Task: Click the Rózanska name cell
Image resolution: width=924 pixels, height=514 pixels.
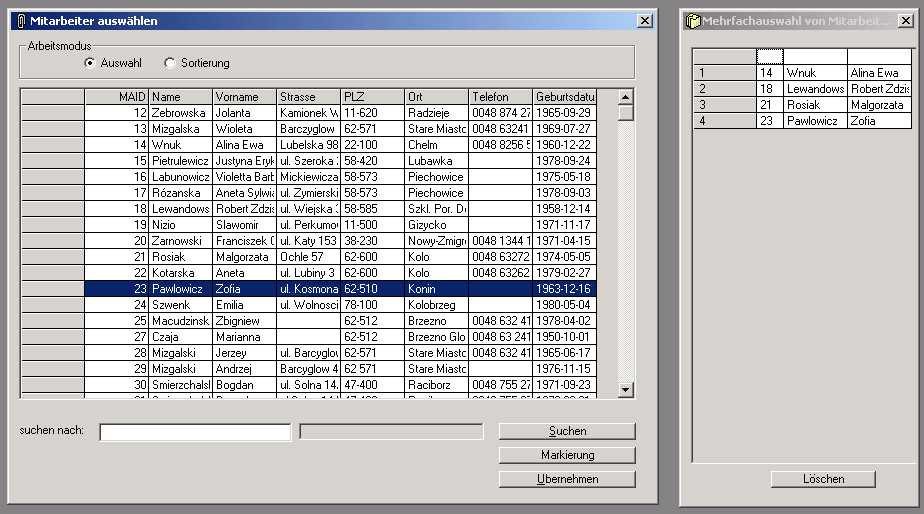Action: pyautogui.click(x=181, y=193)
